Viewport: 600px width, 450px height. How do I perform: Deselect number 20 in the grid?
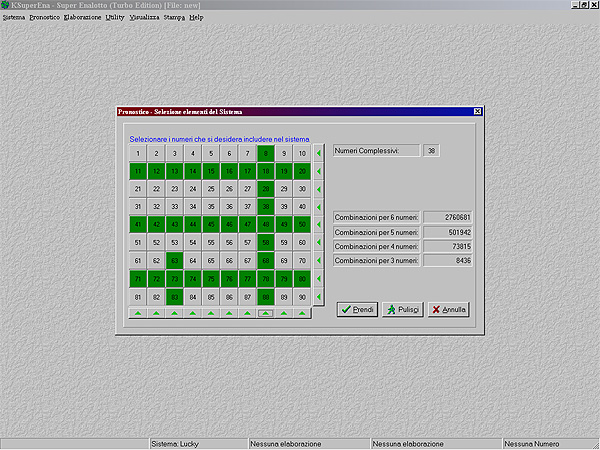(302, 171)
